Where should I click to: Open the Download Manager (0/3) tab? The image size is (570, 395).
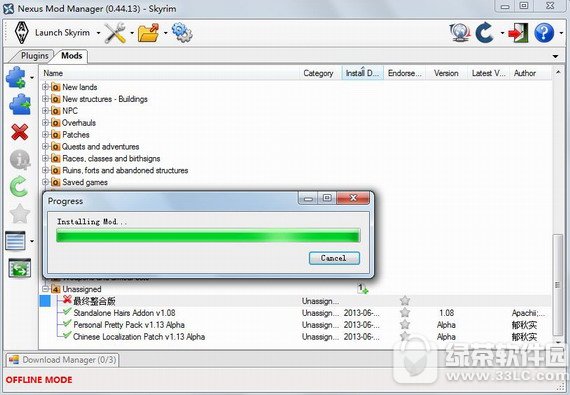(x=63, y=360)
